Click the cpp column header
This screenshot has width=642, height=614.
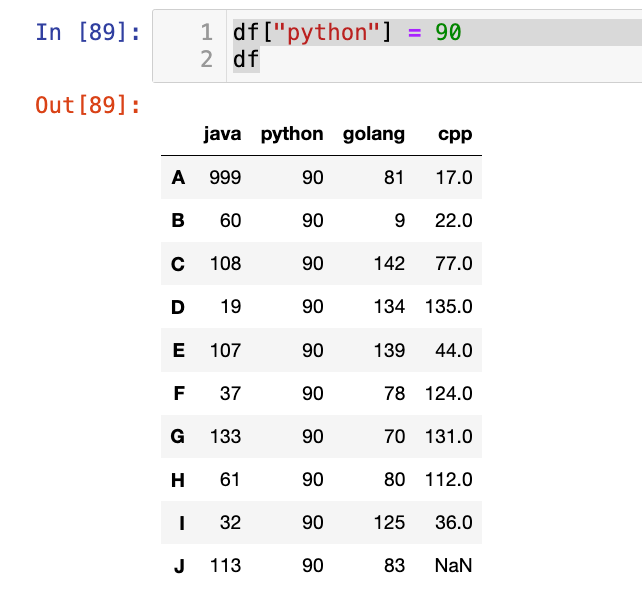(x=454, y=134)
